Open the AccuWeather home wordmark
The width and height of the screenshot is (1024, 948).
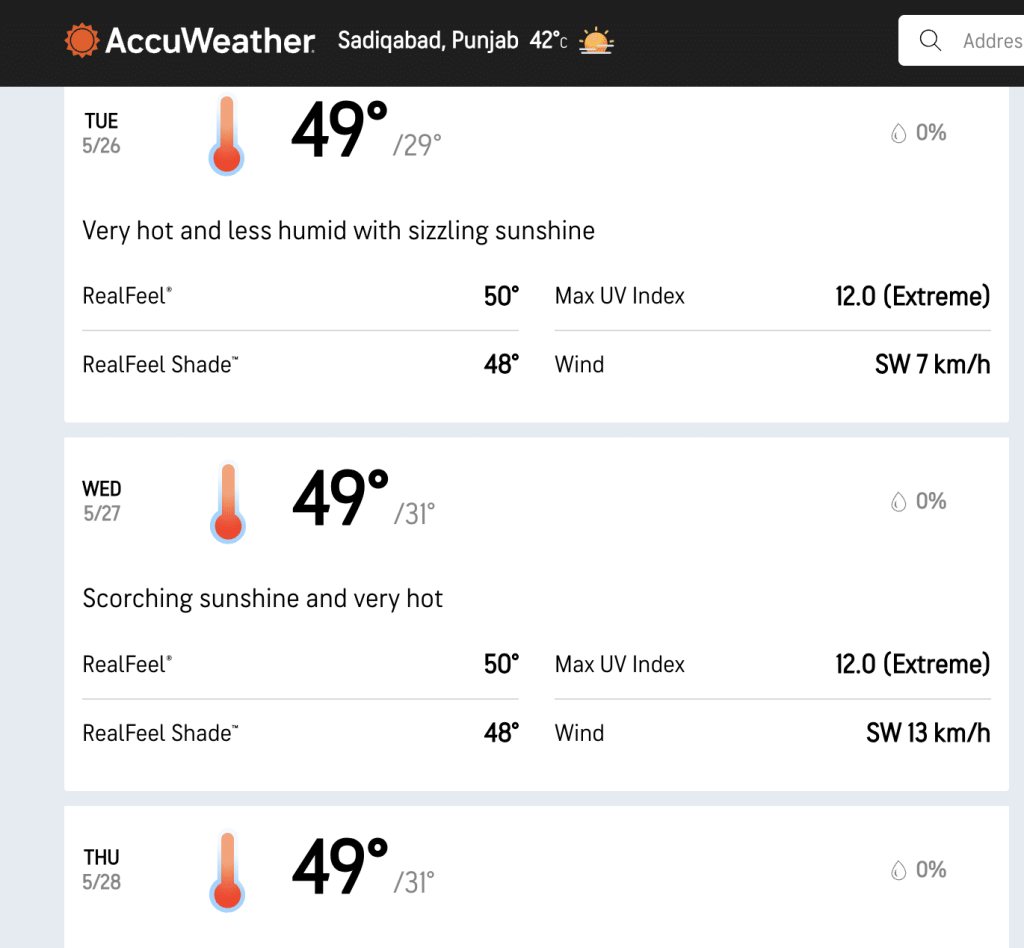(x=210, y=40)
